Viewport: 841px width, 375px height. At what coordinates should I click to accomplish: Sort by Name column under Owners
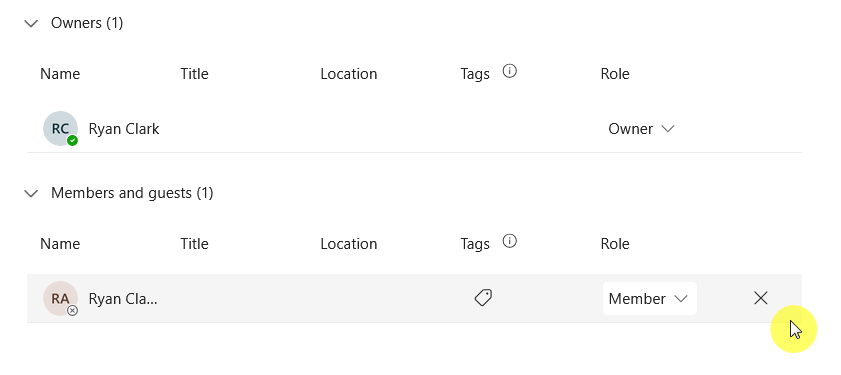point(60,73)
